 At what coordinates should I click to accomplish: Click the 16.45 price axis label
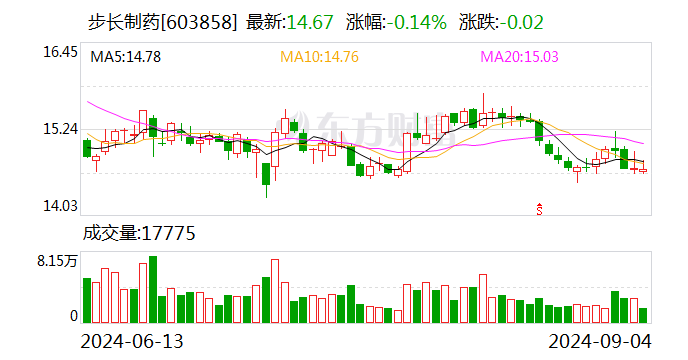(60, 52)
